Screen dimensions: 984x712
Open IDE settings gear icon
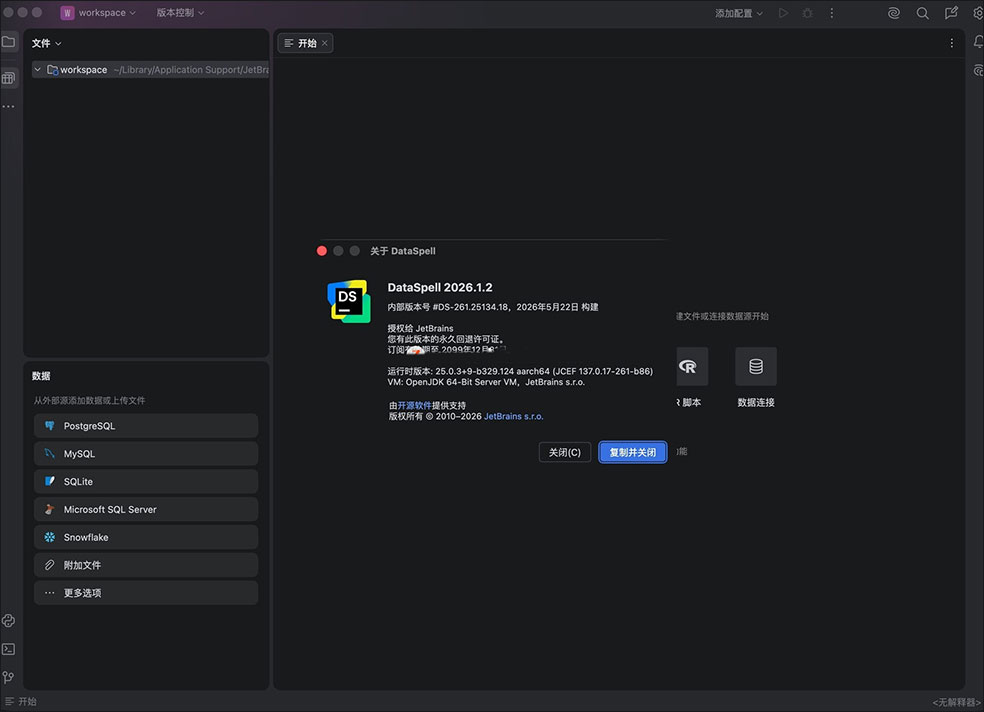[978, 13]
